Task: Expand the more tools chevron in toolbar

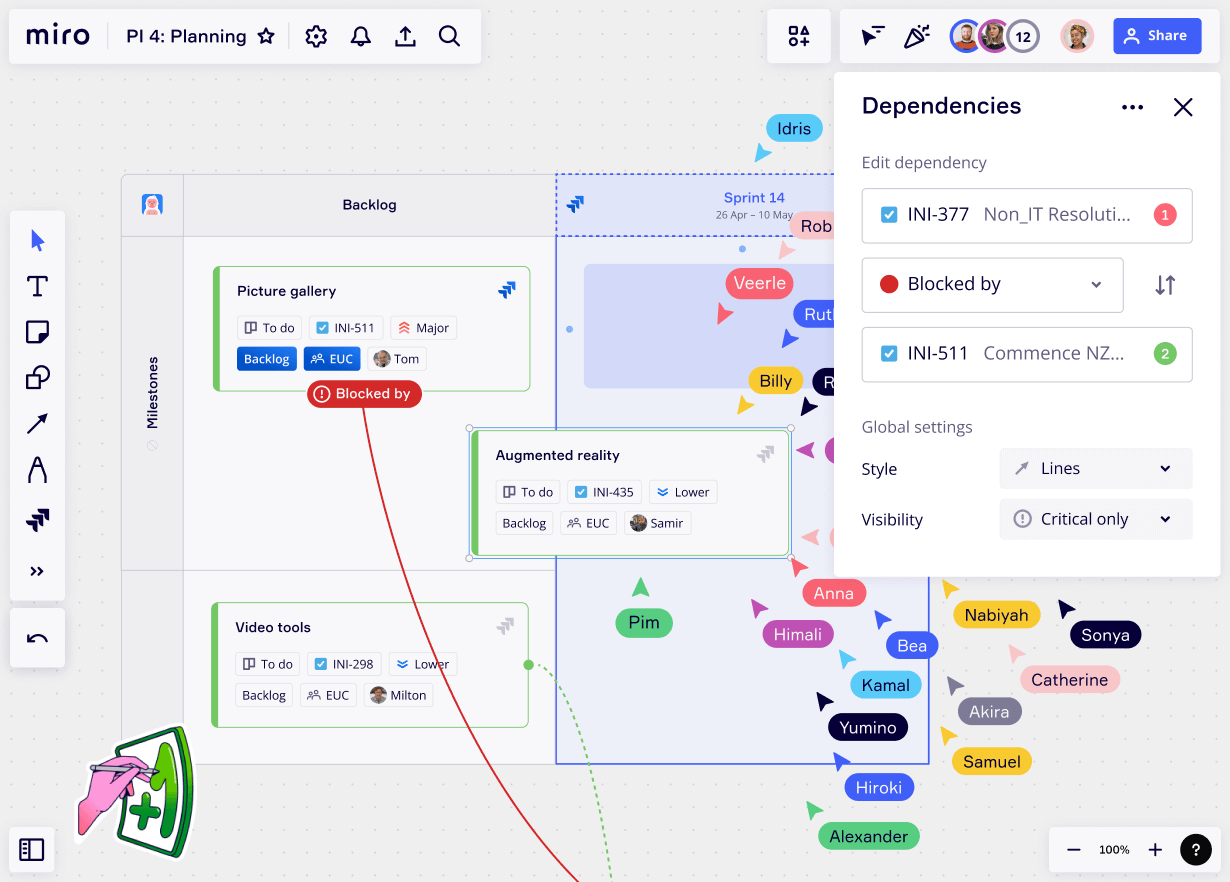Action: point(37,570)
